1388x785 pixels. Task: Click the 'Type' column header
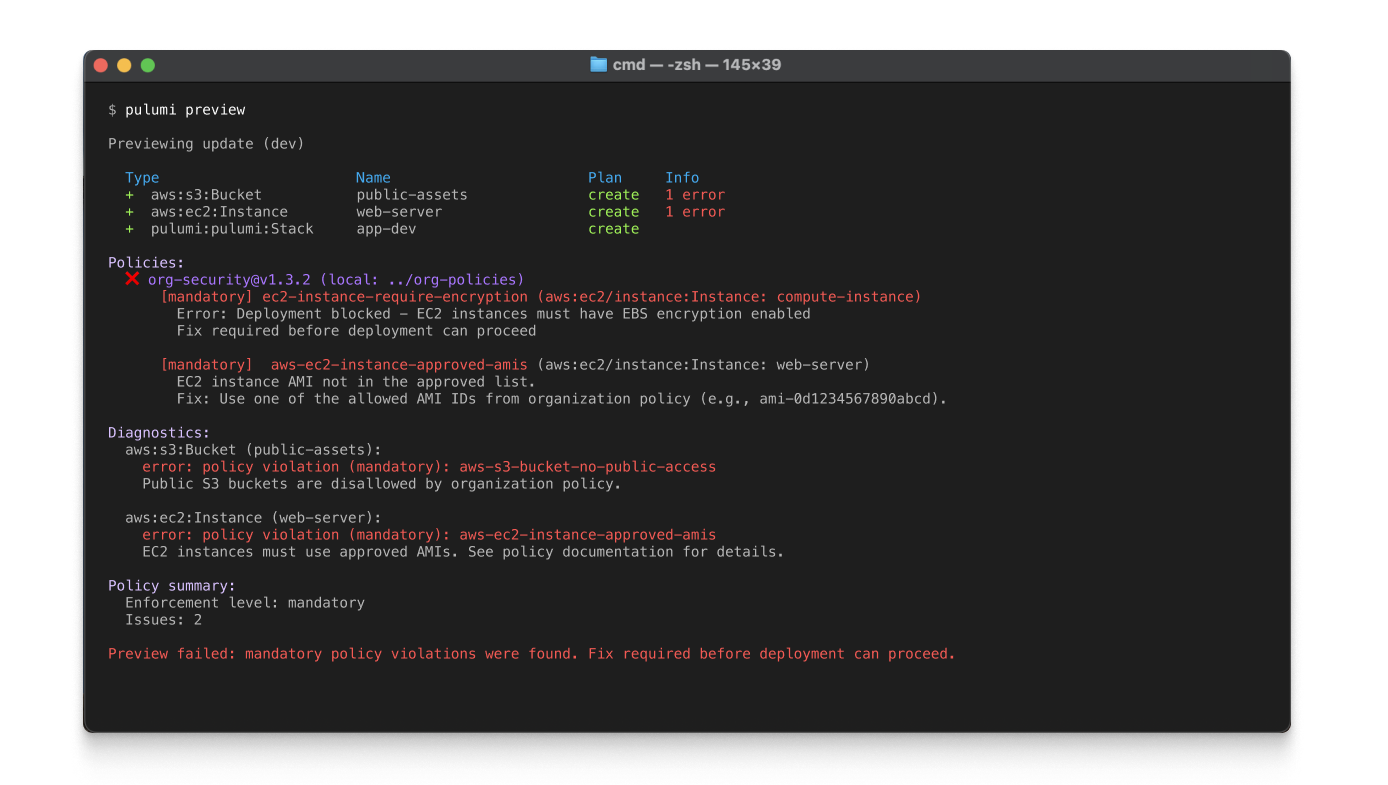142,178
